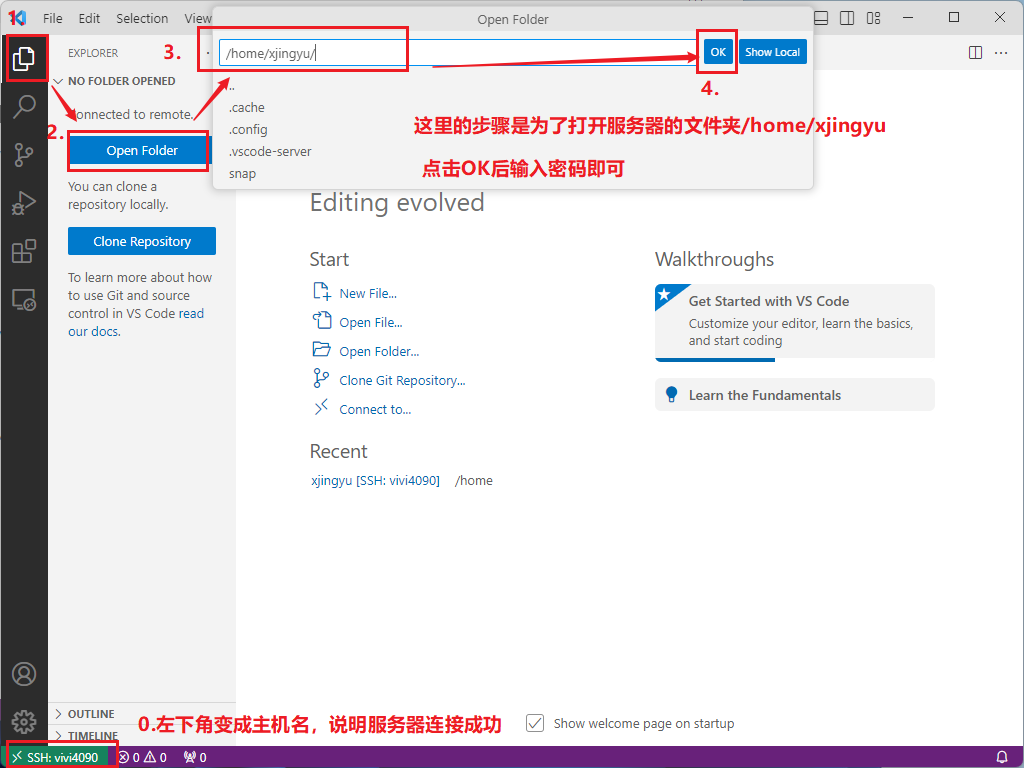This screenshot has width=1024, height=768.
Task: Click the New File icon
Action: (321, 291)
